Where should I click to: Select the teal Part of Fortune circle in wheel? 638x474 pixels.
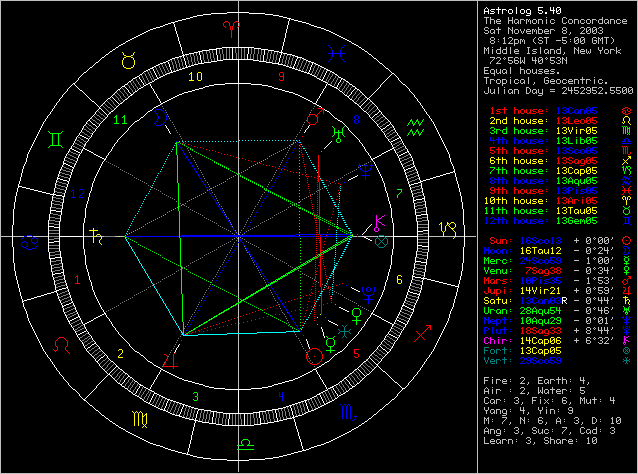coord(381,242)
